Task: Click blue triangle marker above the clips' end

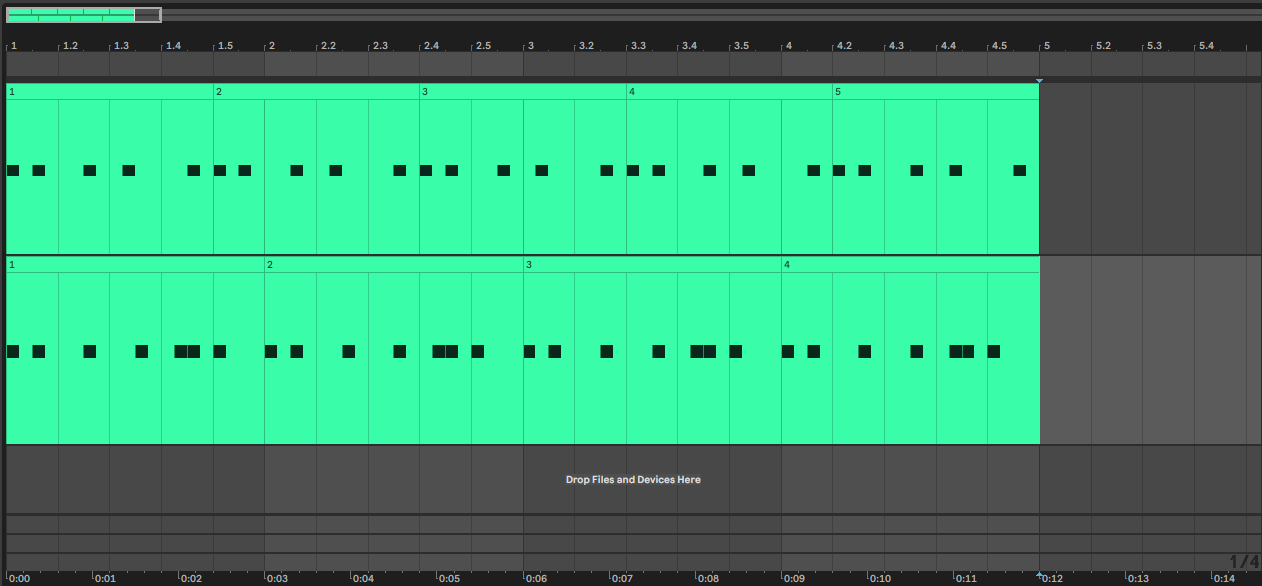Action: tap(1040, 80)
